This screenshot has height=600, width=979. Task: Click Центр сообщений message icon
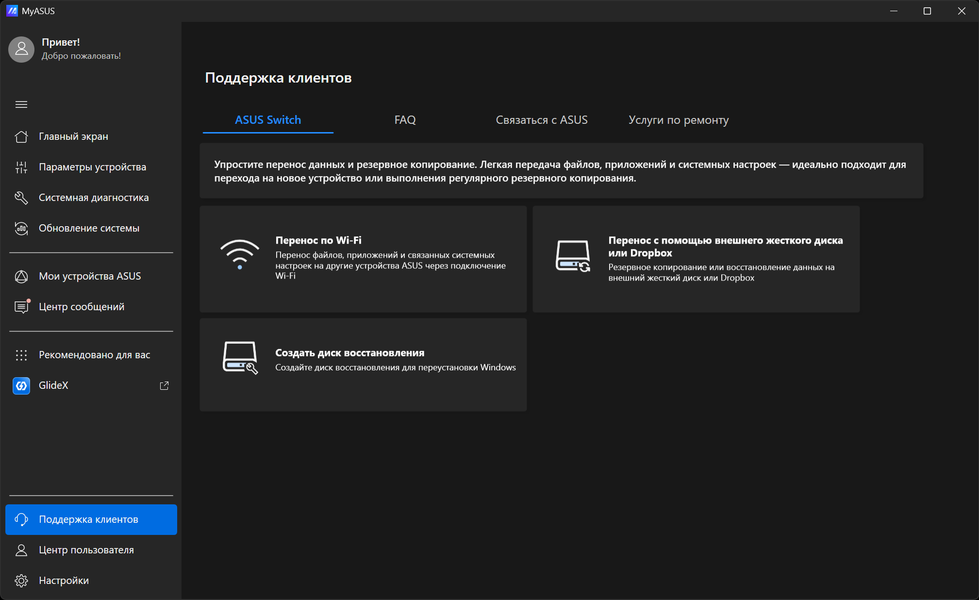point(21,307)
